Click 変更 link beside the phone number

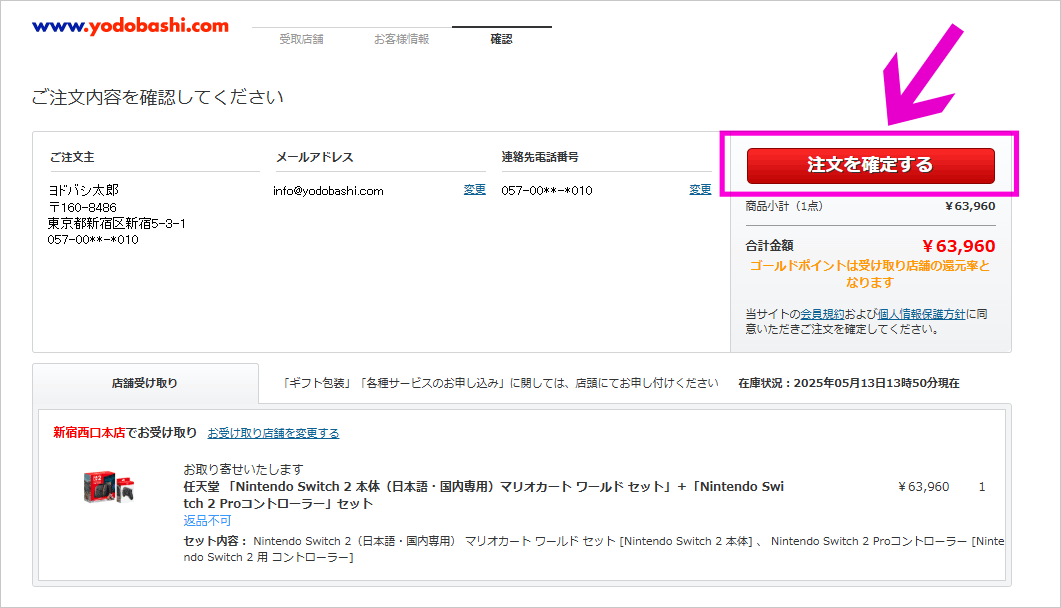[x=700, y=190]
